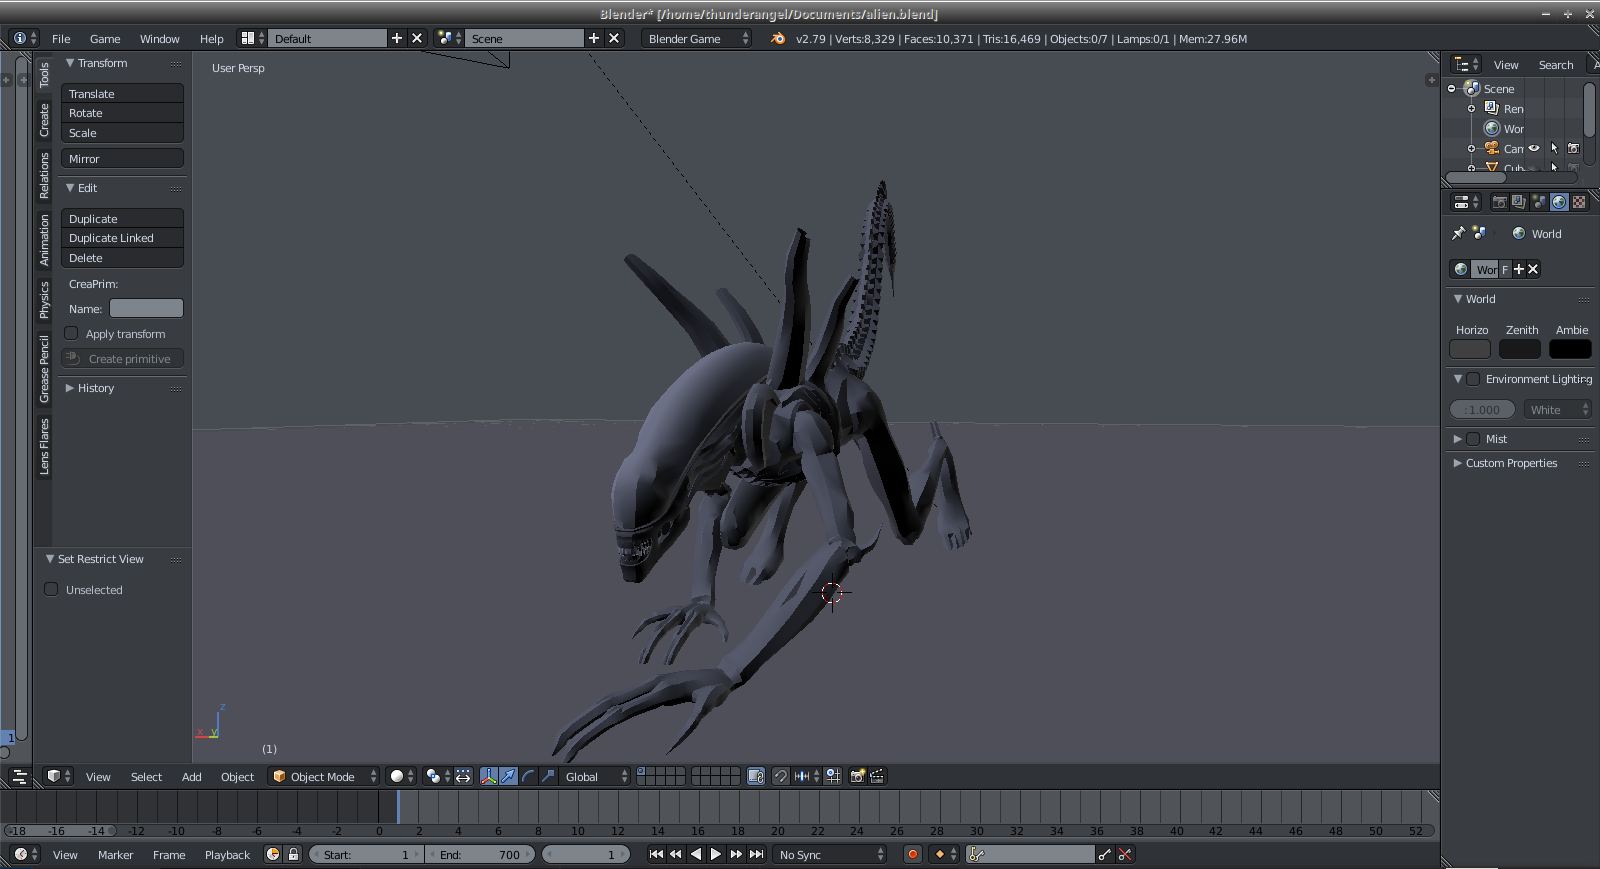
Task: Open the Game menu
Action: 105,38
